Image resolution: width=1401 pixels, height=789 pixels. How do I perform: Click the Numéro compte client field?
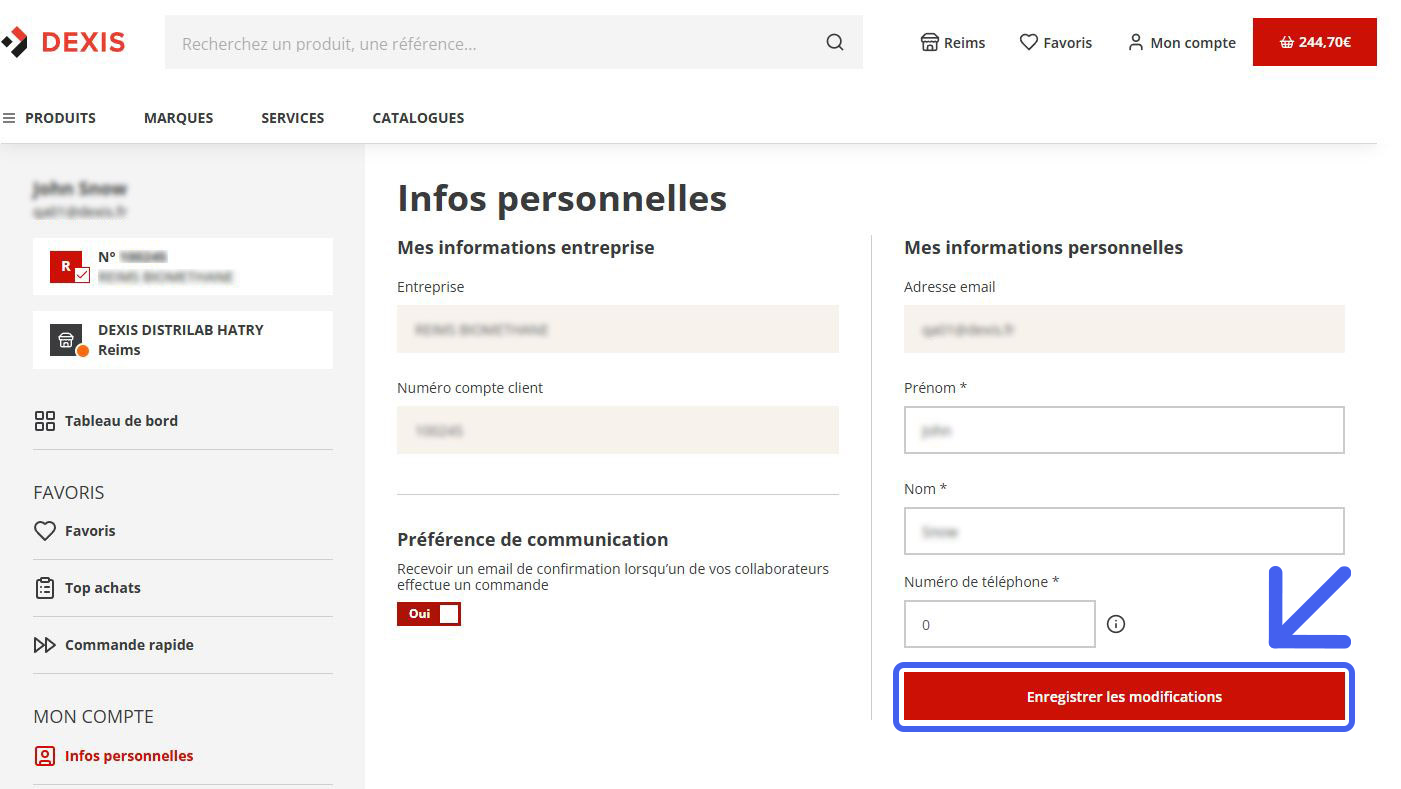pyautogui.click(x=618, y=430)
